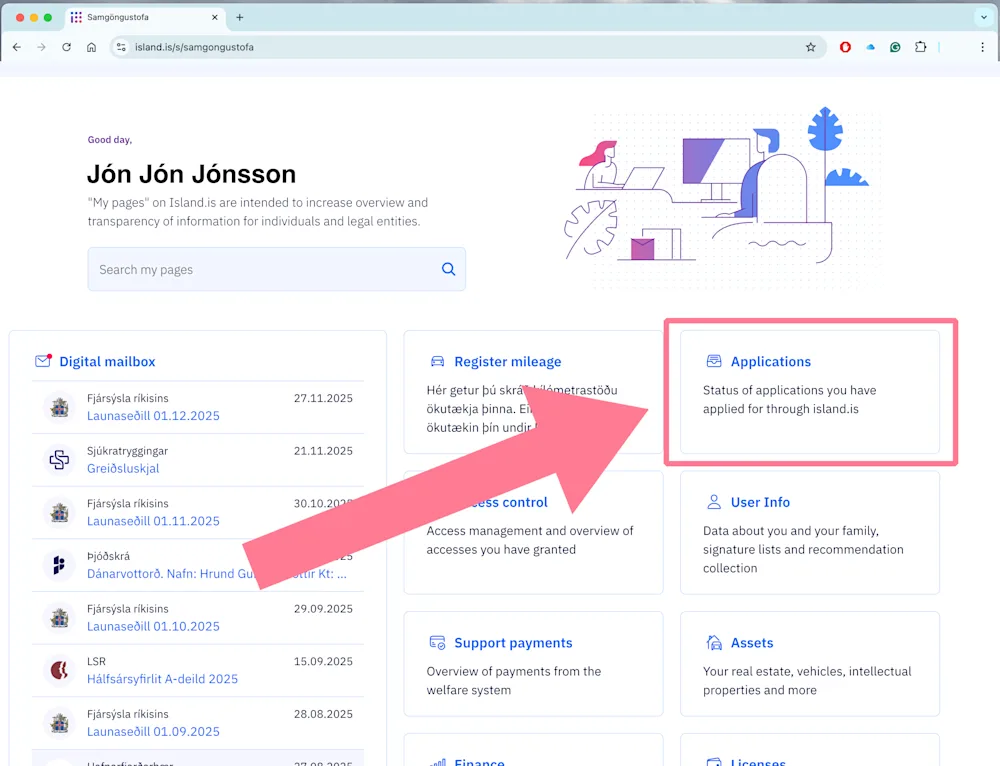1000x766 pixels.
Task: Click the date 21.11.2025 in mailbox
Action: (323, 451)
